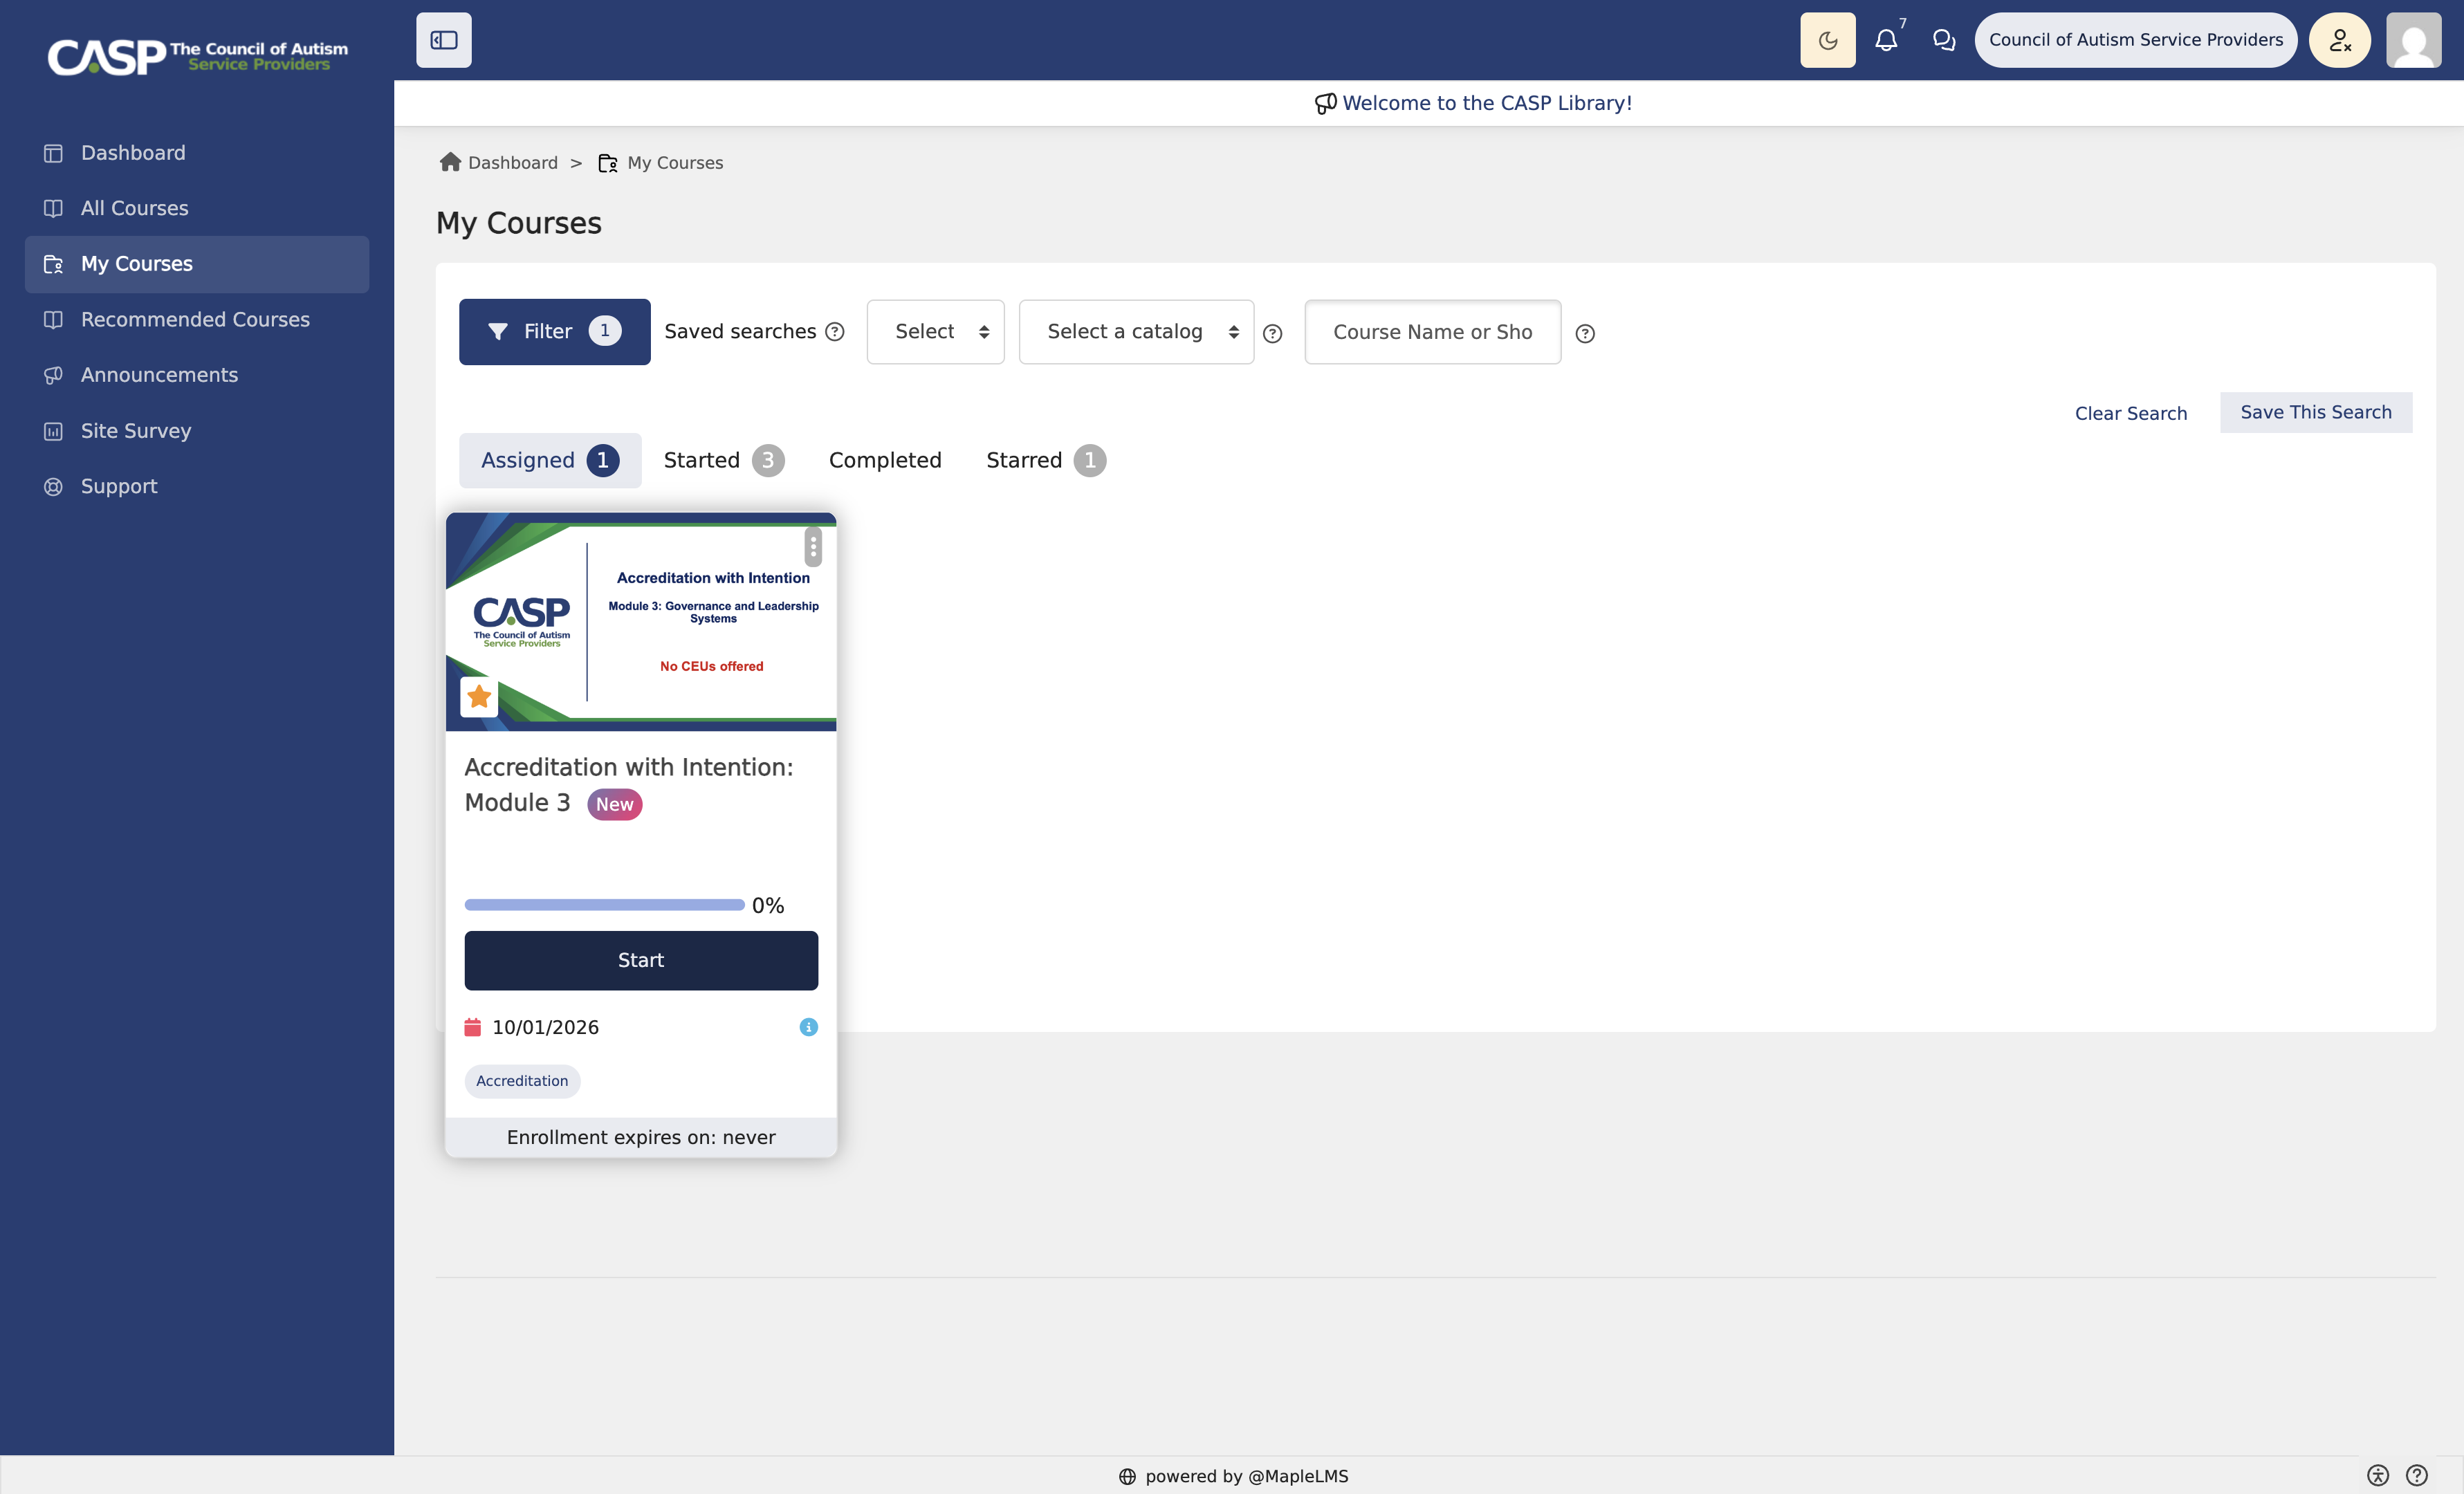Open Site Survey in the sidebar
Image resolution: width=2464 pixels, height=1494 pixels.
197,431
